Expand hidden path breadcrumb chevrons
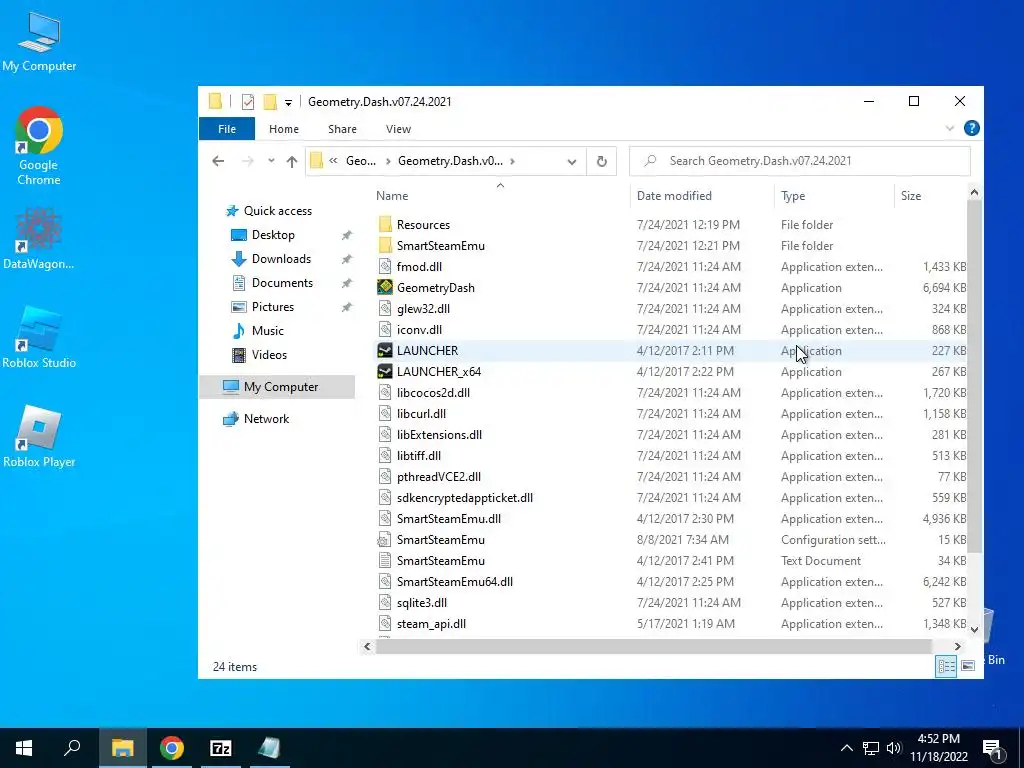Image resolution: width=1024 pixels, height=768 pixels. (333, 161)
